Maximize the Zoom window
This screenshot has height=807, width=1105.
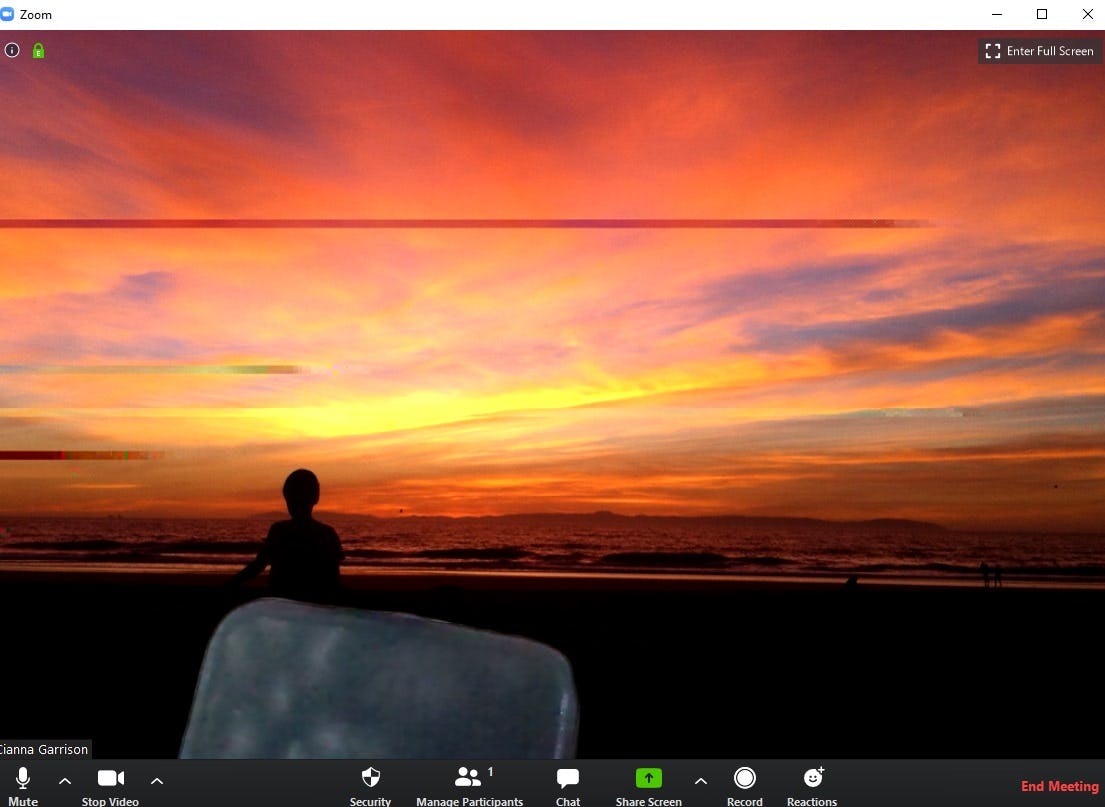(x=1042, y=14)
